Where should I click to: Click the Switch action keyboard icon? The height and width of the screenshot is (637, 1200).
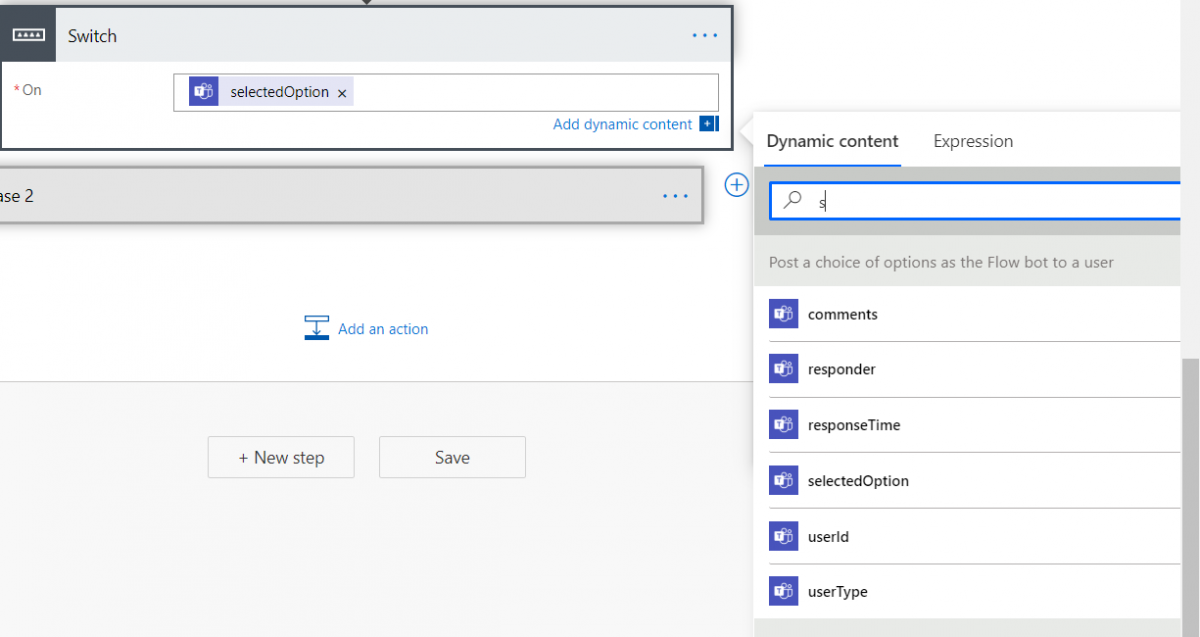click(x=28, y=33)
